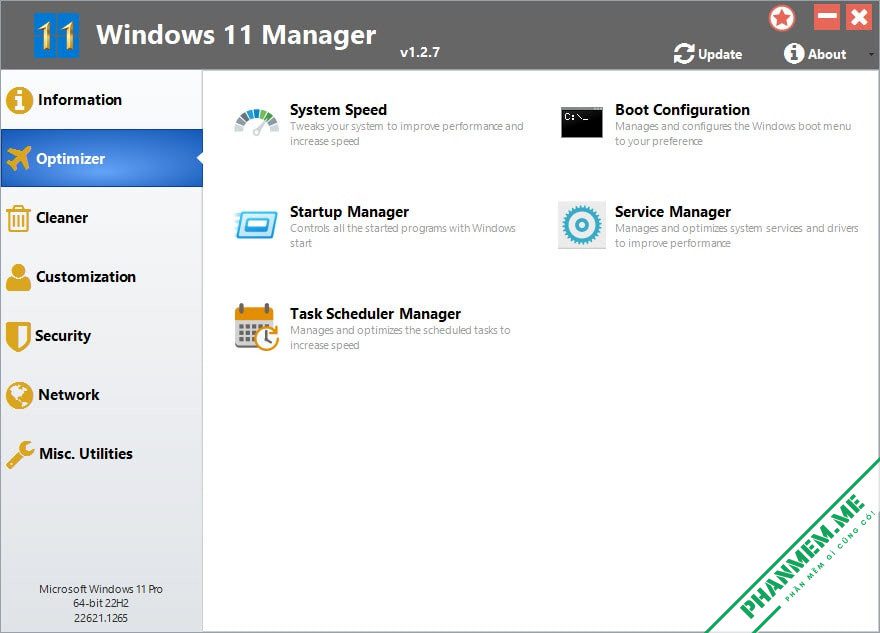Viewport: 880px width, 633px height.
Task: Click the Update refresh arrows icon
Action: point(684,54)
